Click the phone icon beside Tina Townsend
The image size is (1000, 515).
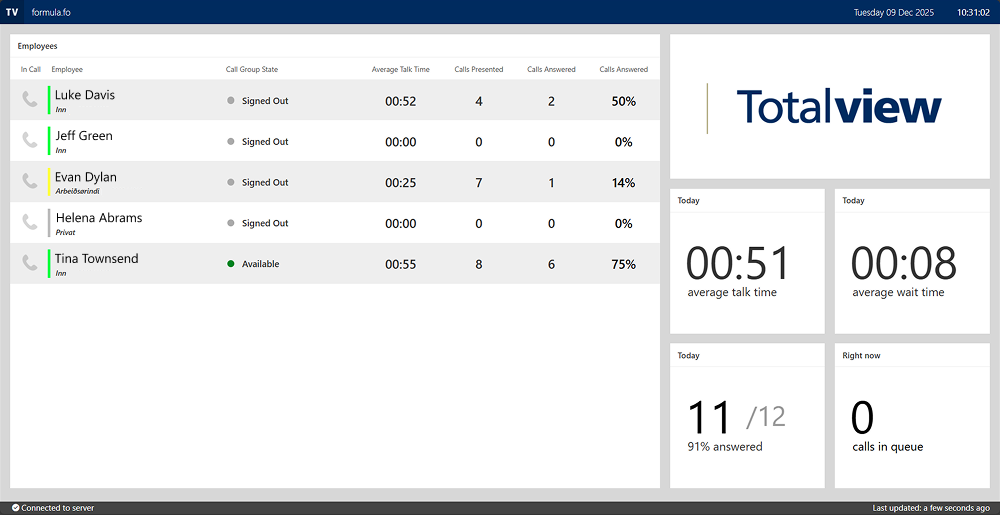30,263
